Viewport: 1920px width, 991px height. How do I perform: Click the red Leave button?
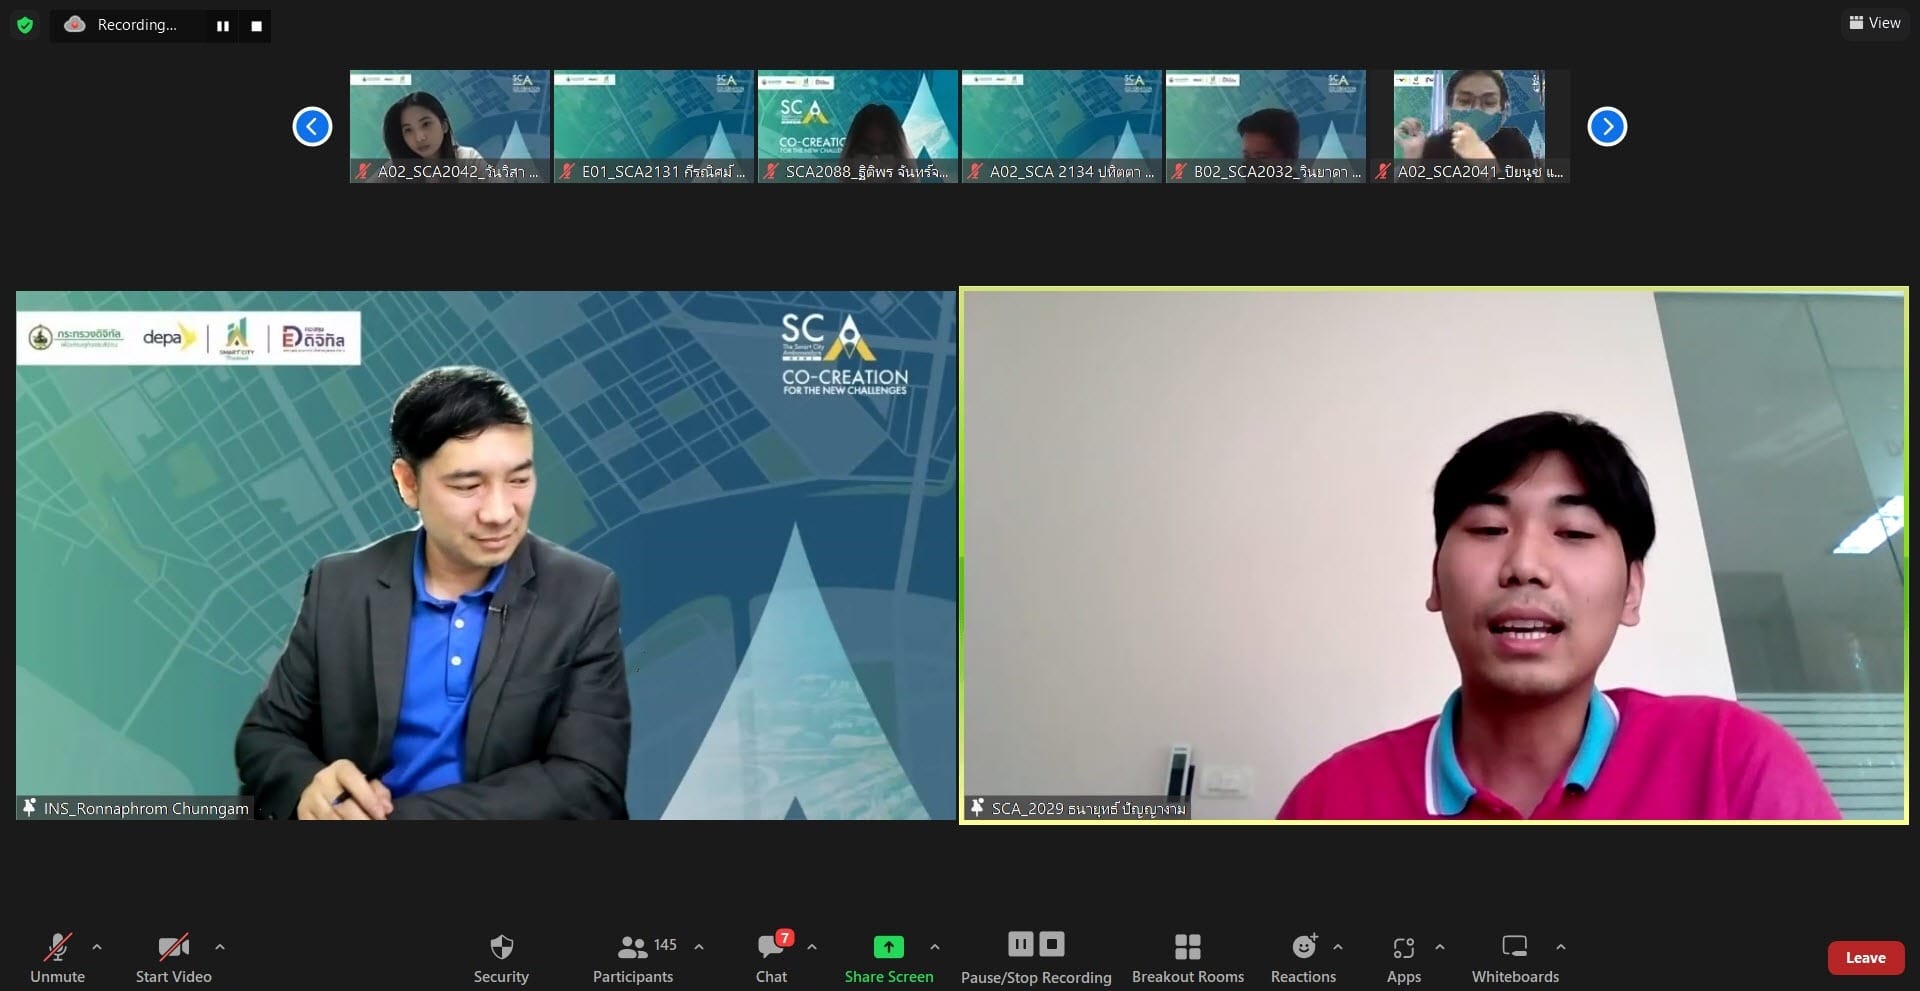click(1866, 958)
